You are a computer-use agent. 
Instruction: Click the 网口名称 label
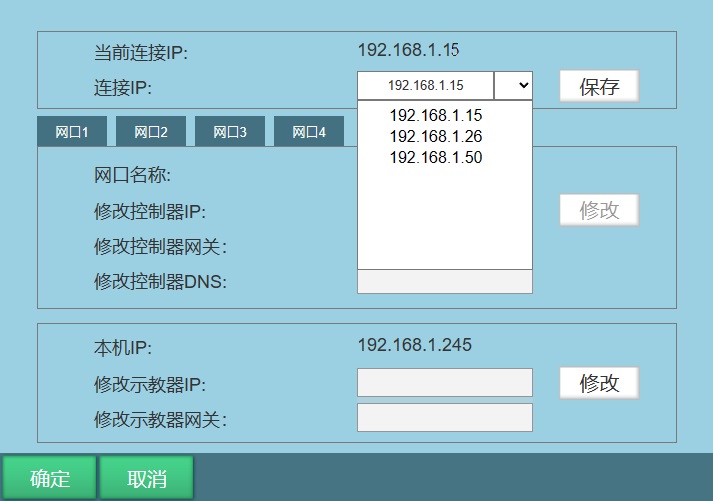(133, 176)
